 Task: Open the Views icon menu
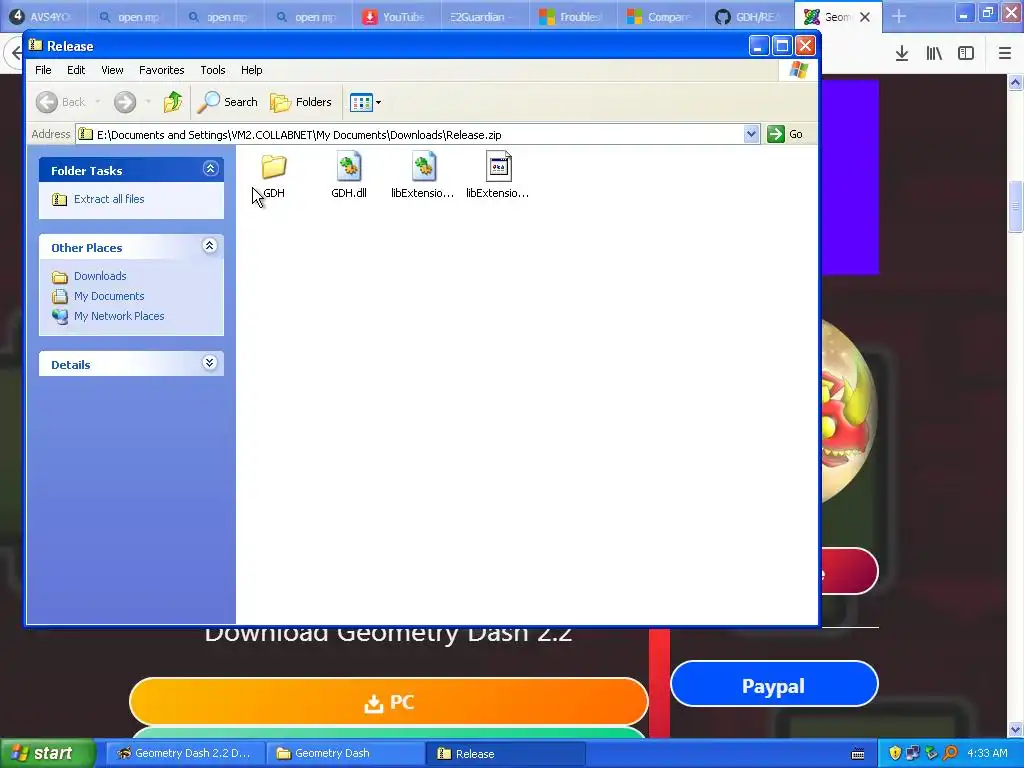(365, 102)
